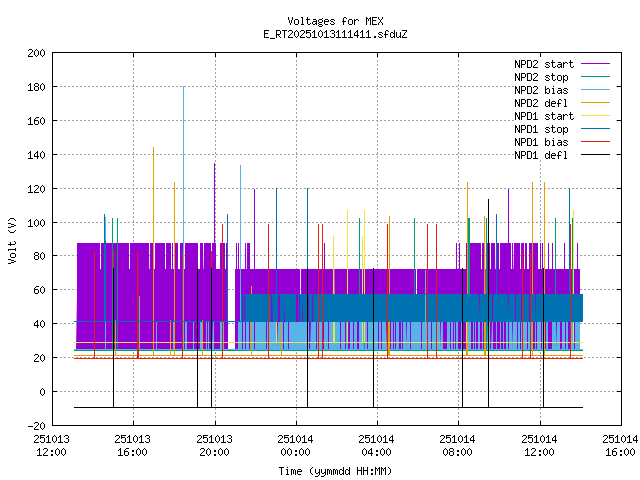Click the 251013 20:00 time tick label
Image resolution: width=640 pixels, height=480 pixels.
click(213, 445)
